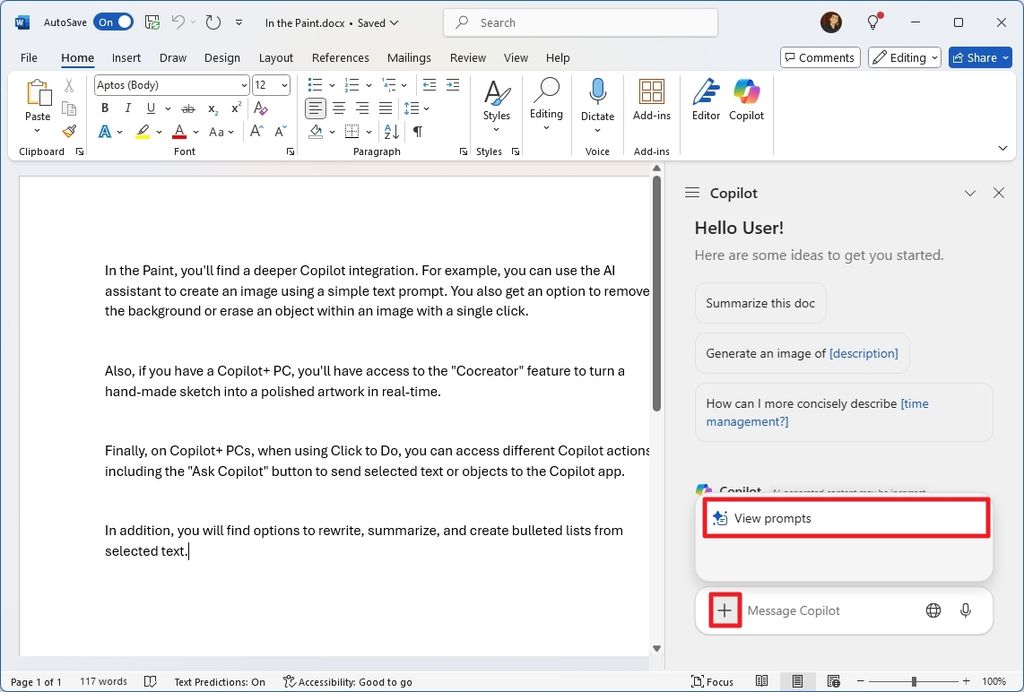This screenshot has width=1024, height=692.
Task: Increase paragraph indent
Action: click(453, 85)
